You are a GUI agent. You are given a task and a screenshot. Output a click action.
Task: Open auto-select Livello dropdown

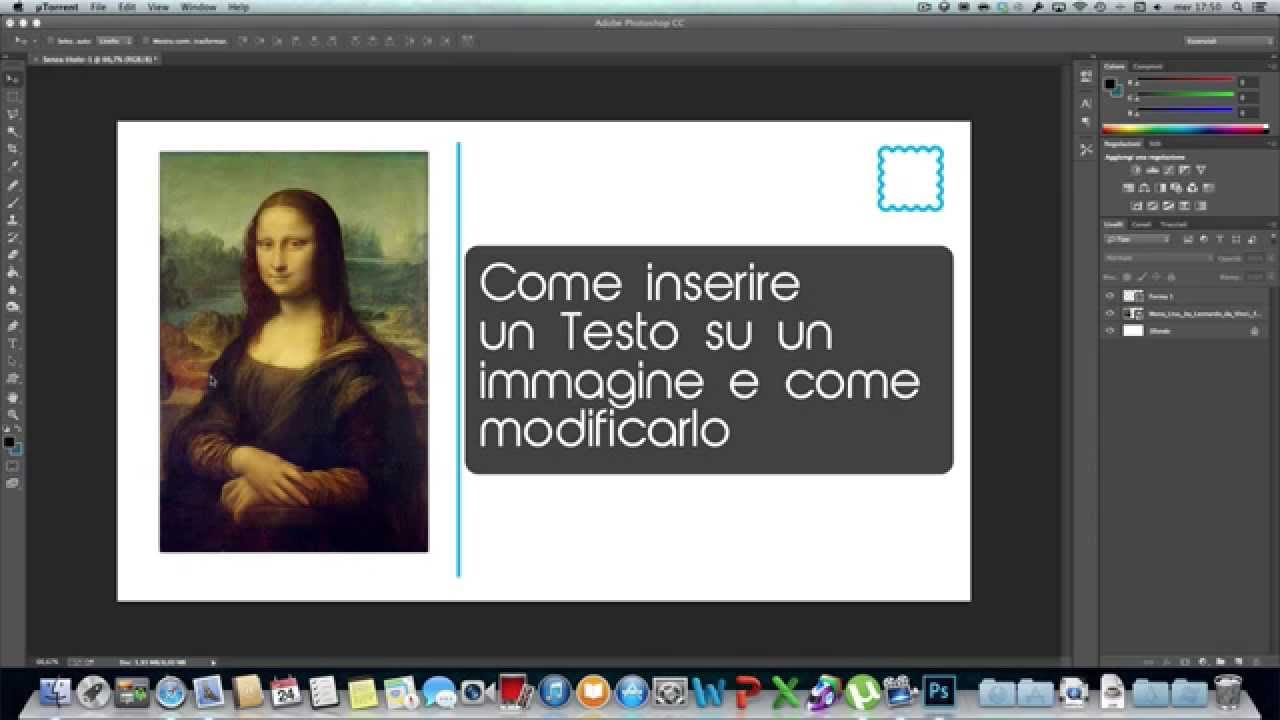(x=114, y=41)
